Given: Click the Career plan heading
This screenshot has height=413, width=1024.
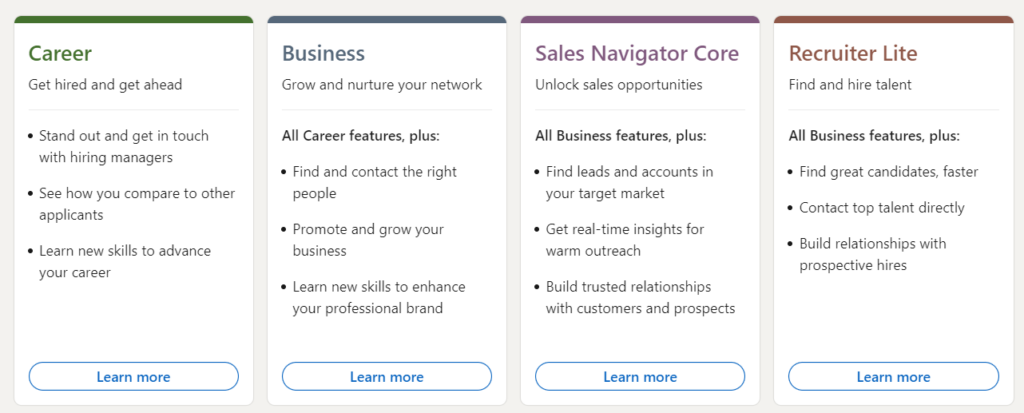Looking at the screenshot, I should coord(60,53).
